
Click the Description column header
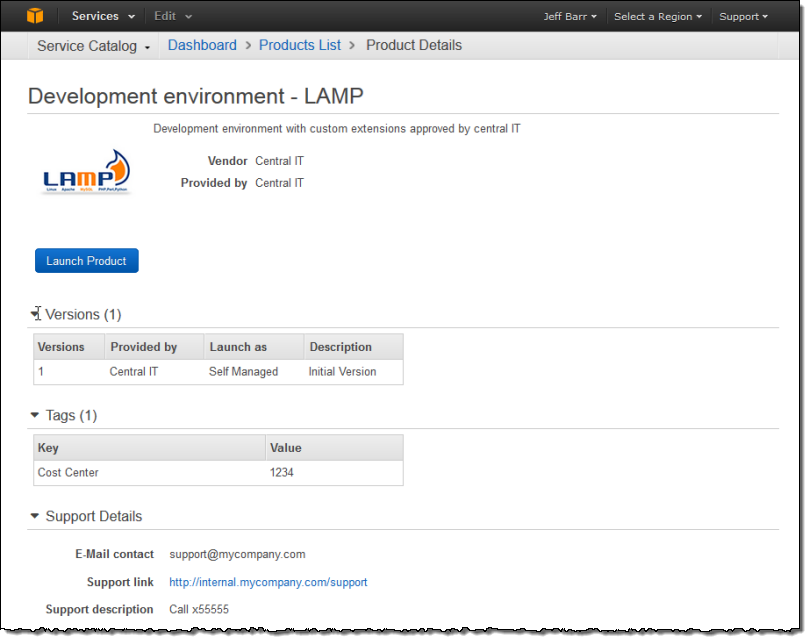coord(340,347)
